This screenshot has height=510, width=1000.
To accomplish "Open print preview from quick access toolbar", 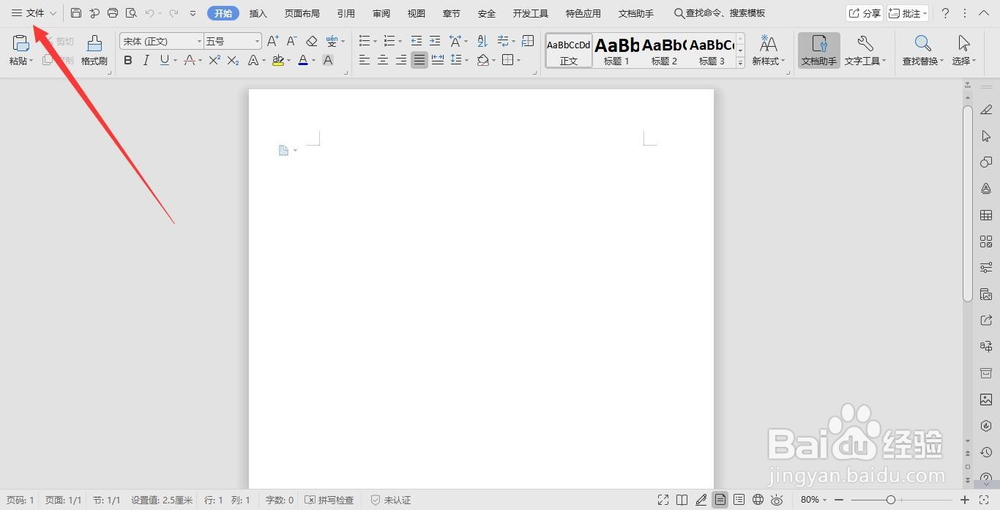I will 131,13.
